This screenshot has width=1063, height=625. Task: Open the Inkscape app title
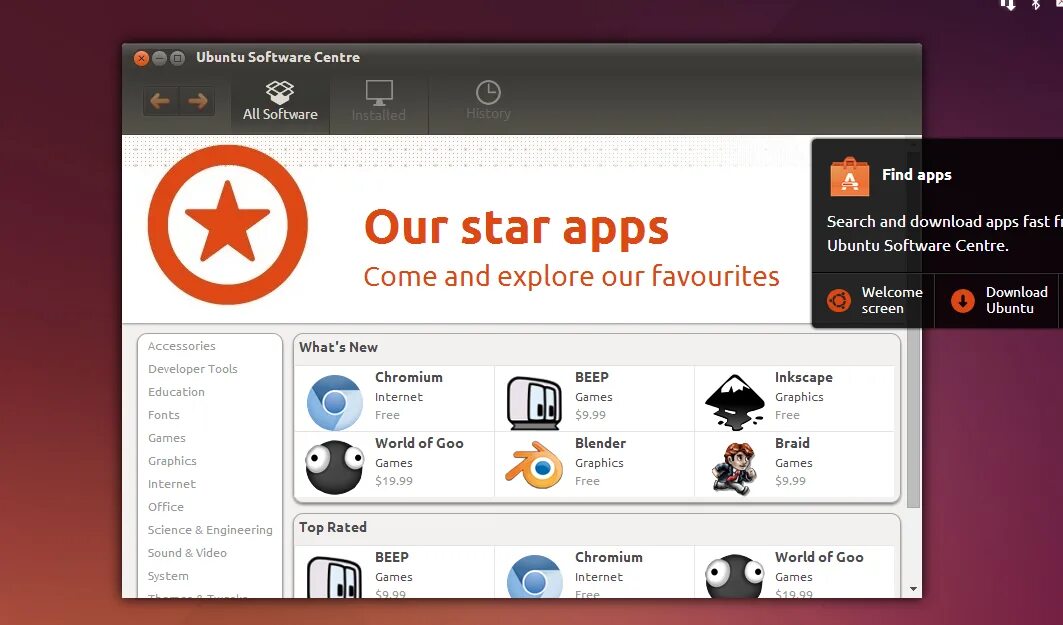804,377
